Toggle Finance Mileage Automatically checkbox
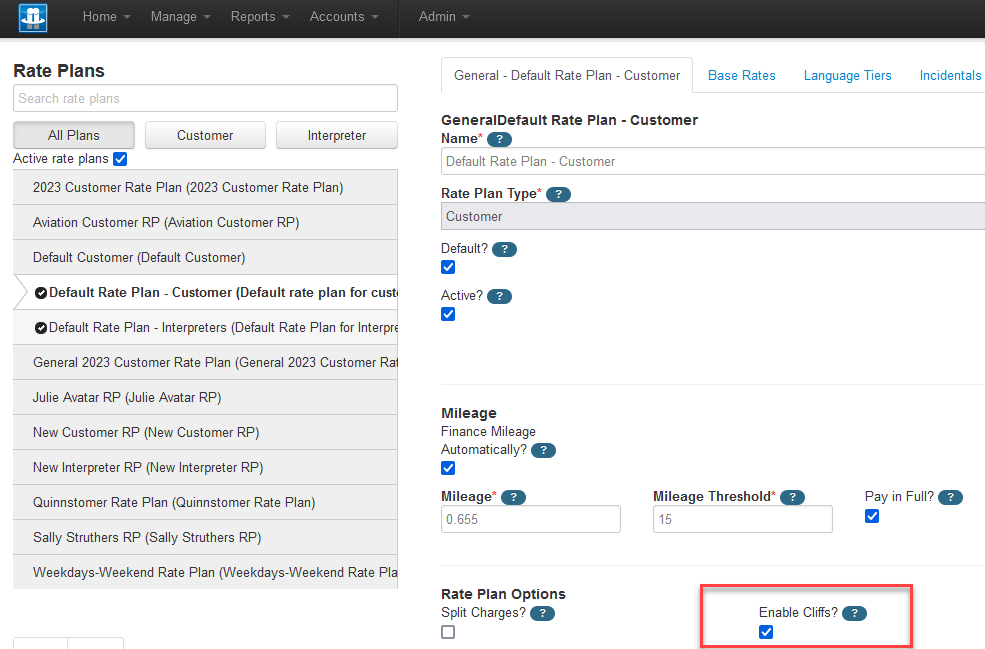 point(448,468)
